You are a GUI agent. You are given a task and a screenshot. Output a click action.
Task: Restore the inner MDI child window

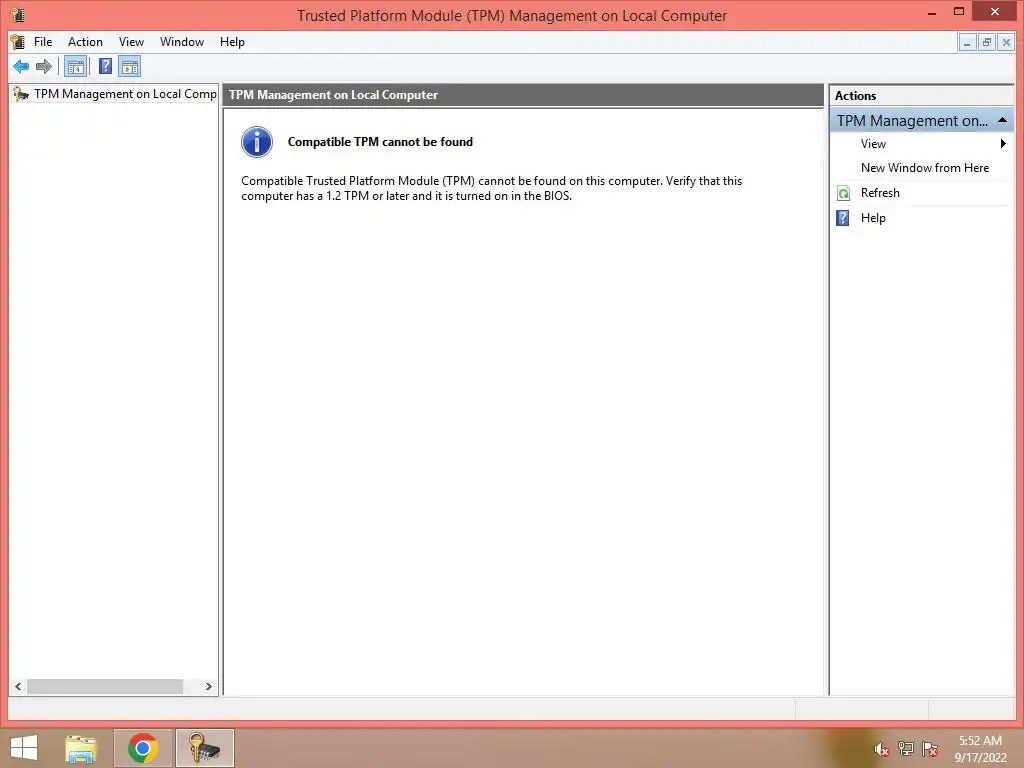coord(987,42)
